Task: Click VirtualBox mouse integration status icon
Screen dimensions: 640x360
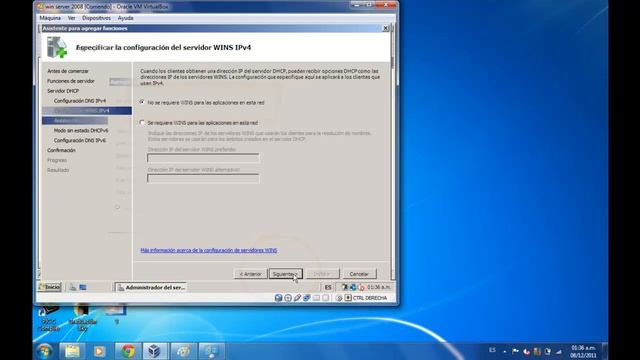Action: point(339,298)
